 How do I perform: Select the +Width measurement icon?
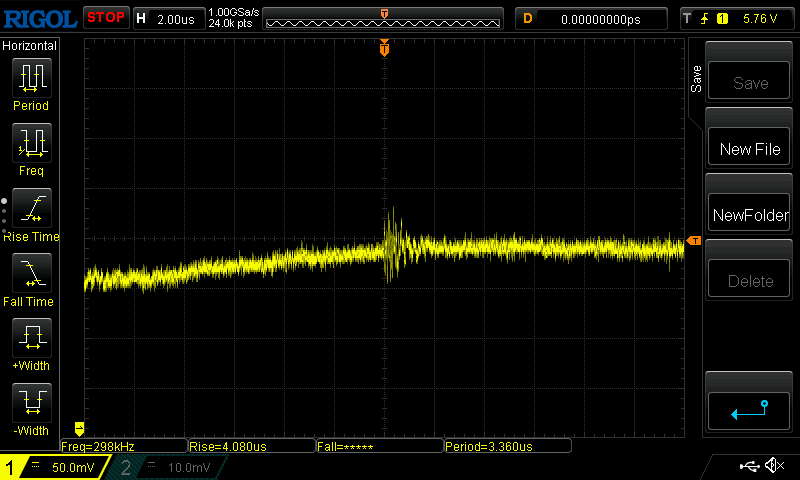pyautogui.click(x=32, y=338)
